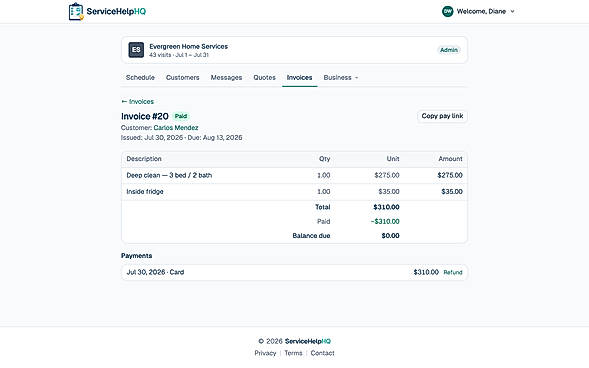The image size is (589, 368).
Task: Click the Description column header
Action: [144, 159]
